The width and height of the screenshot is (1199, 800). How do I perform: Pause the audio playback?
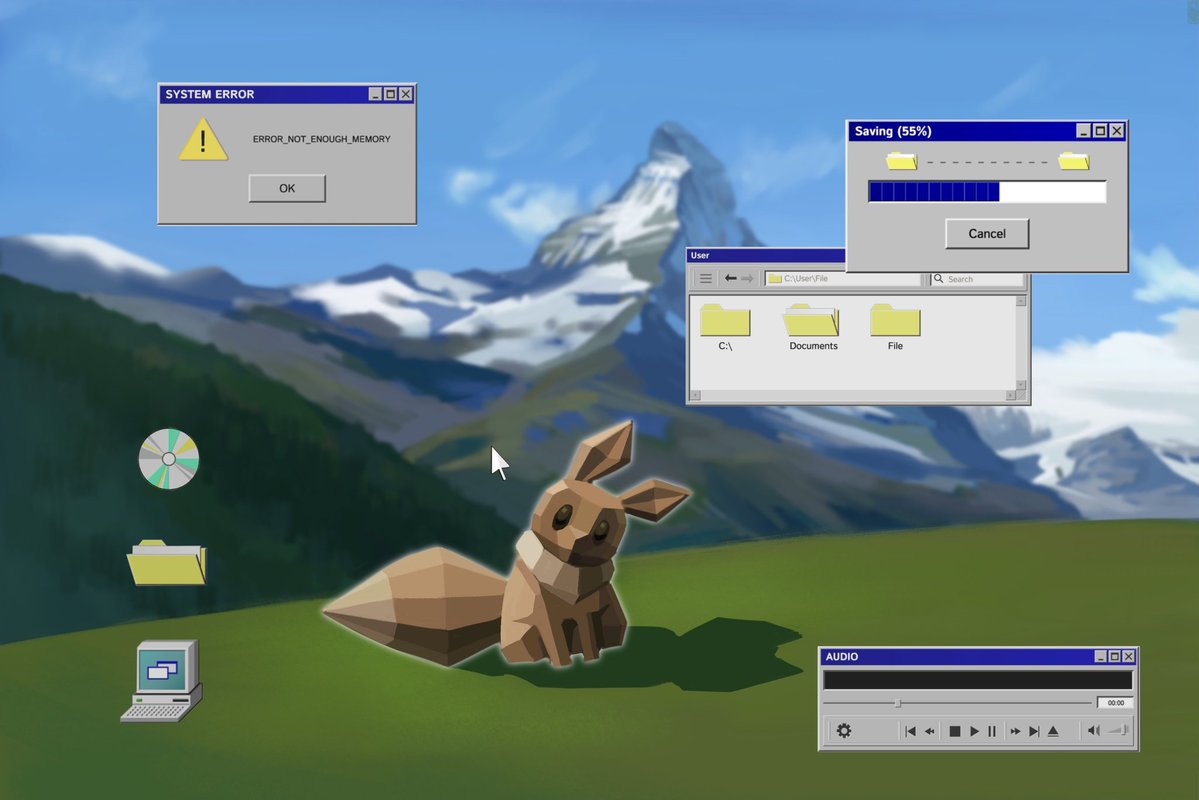pyautogui.click(x=992, y=731)
